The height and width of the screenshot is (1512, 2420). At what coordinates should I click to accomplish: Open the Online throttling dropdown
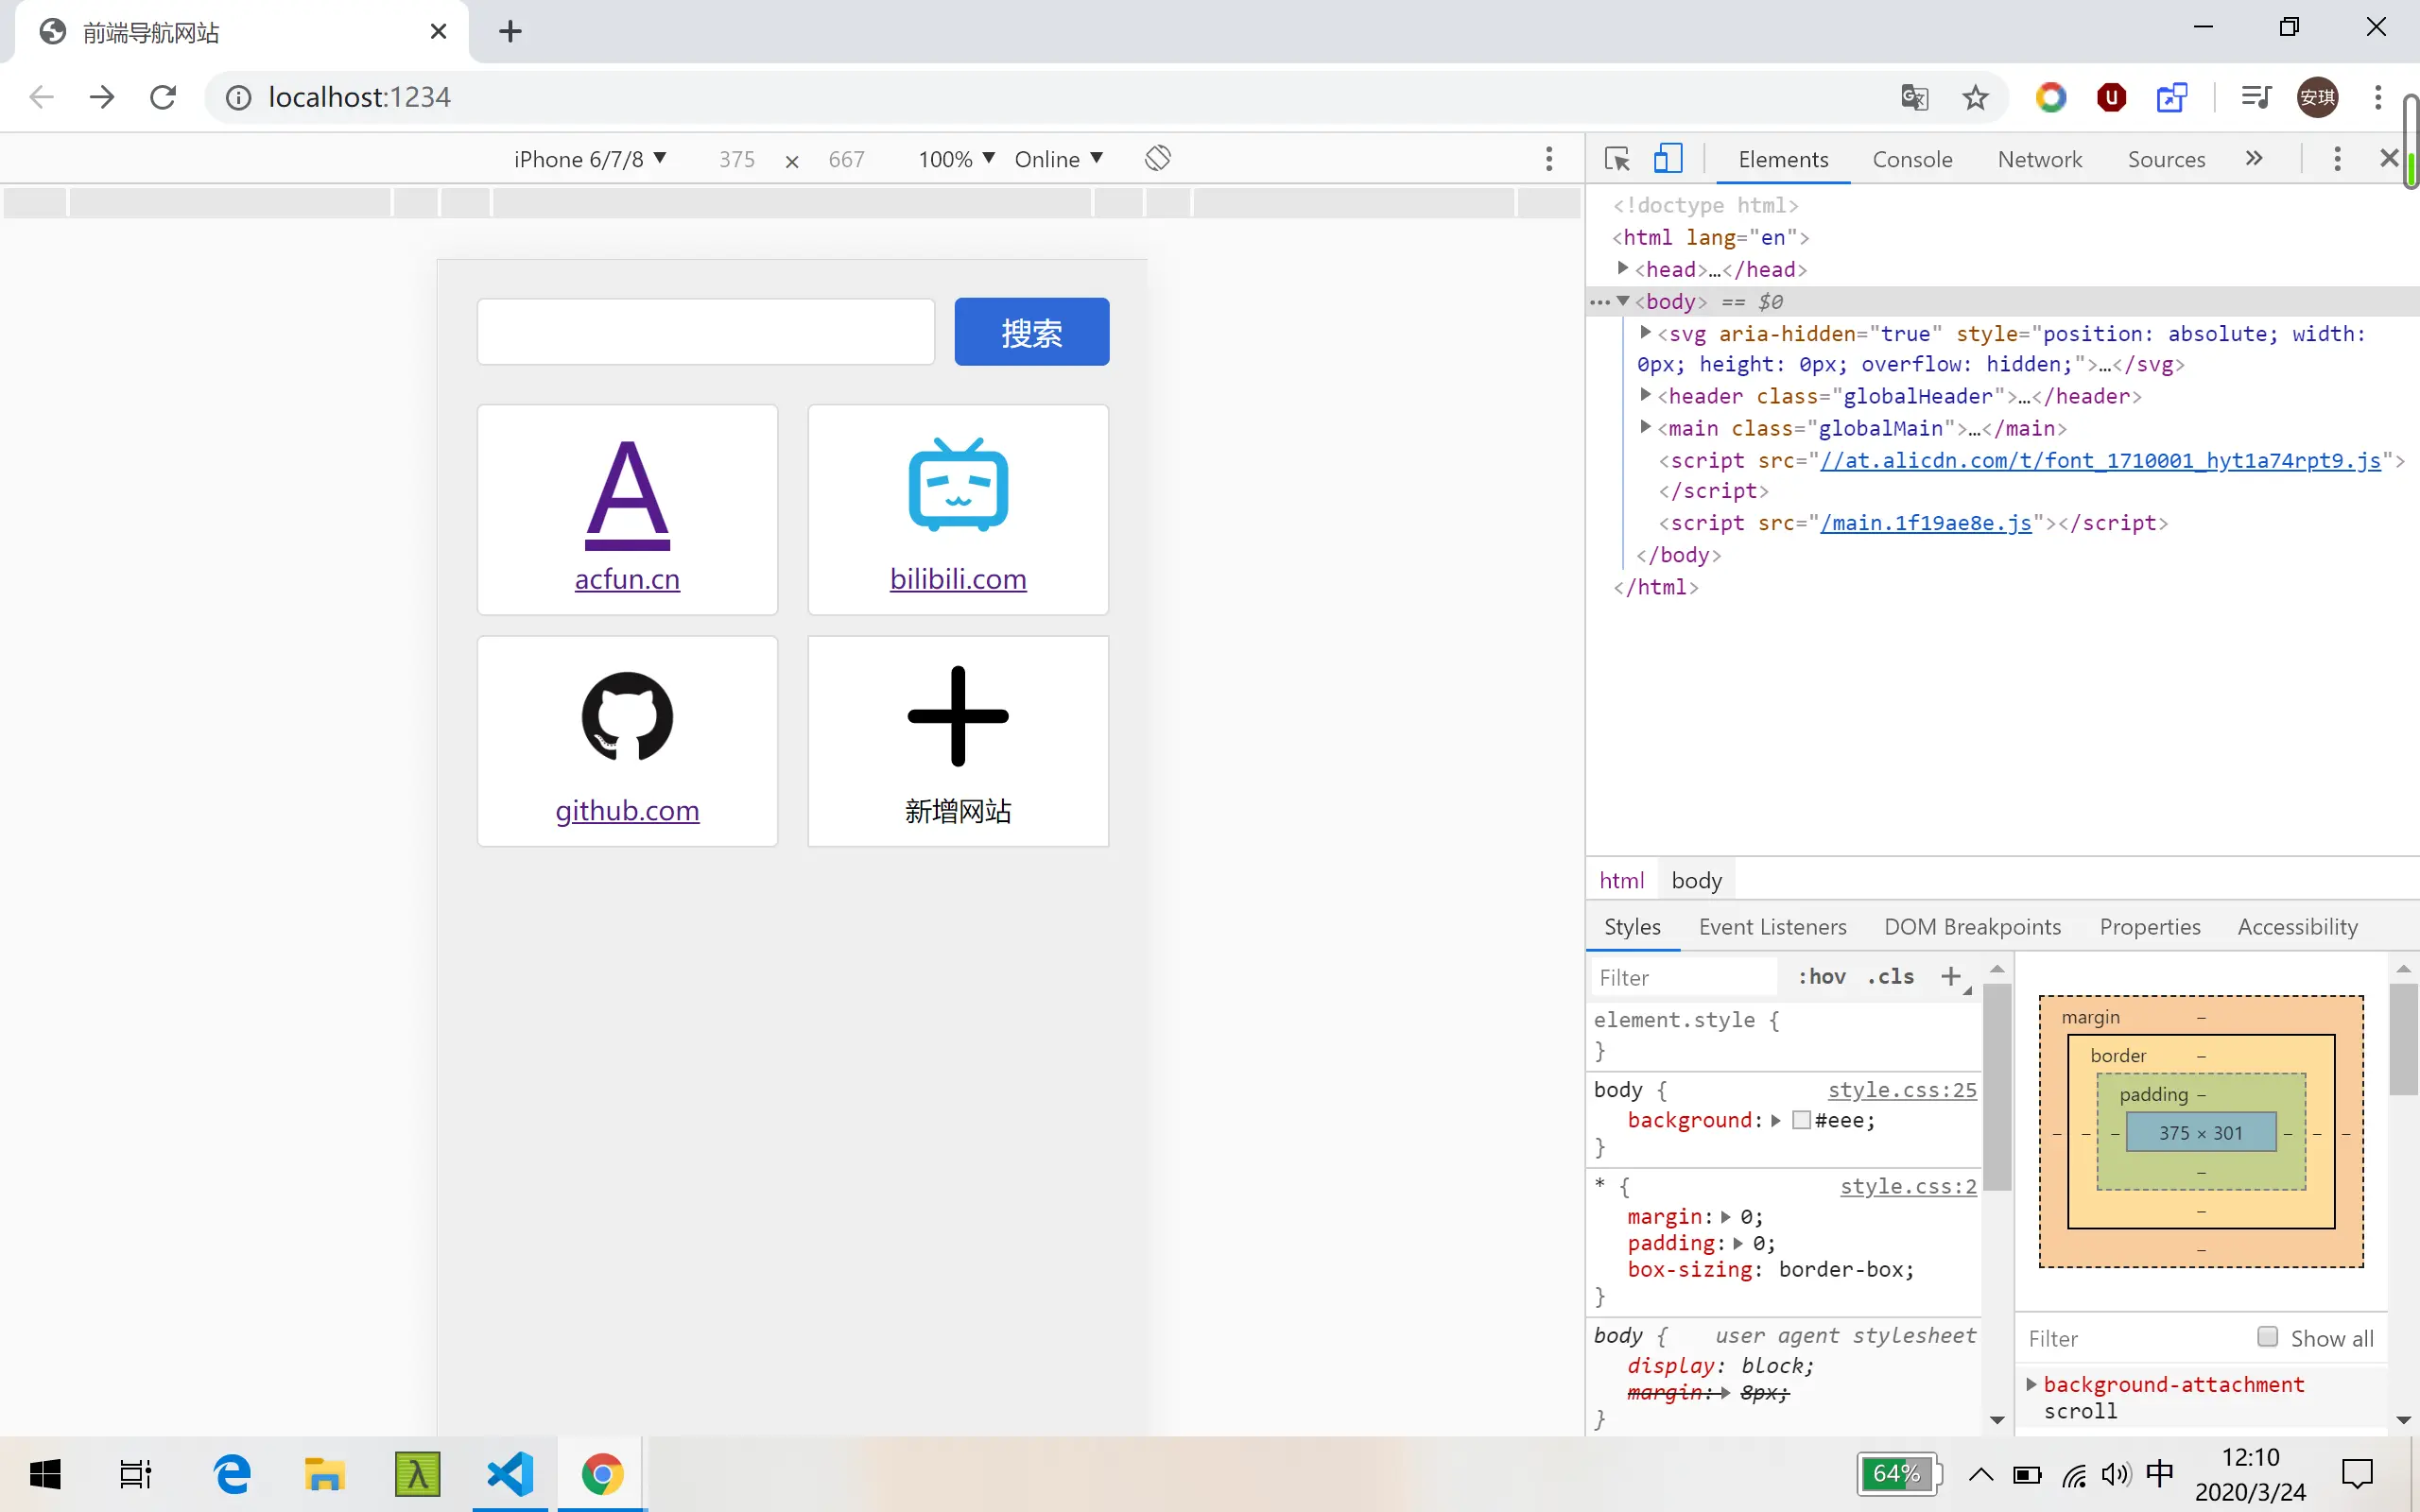point(1058,159)
